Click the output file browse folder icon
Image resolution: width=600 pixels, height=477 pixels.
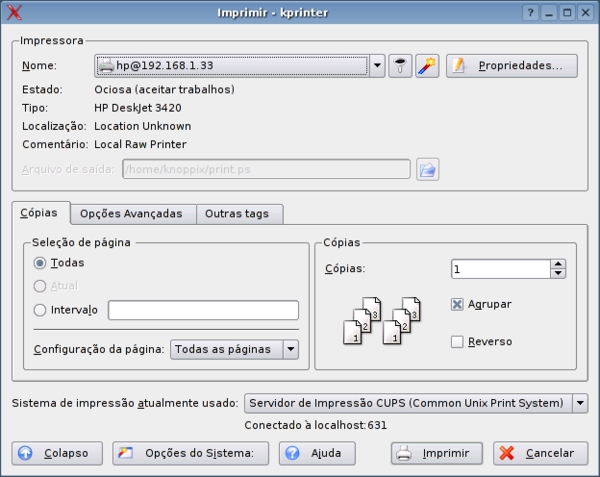(427, 169)
